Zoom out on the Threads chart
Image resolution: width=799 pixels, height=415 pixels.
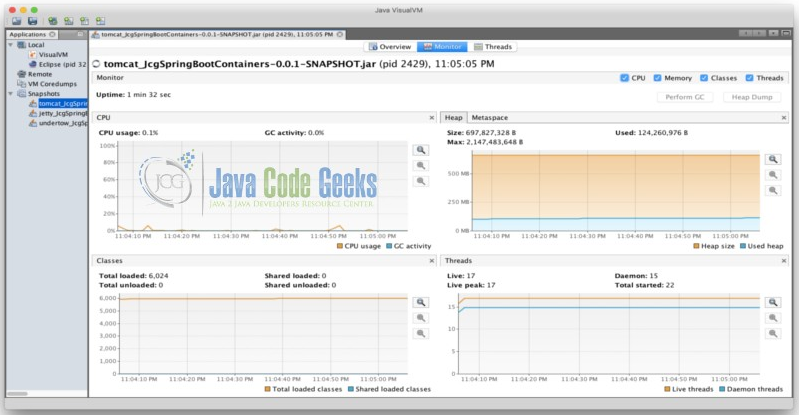pyautogui.click(x=773, y=318)
